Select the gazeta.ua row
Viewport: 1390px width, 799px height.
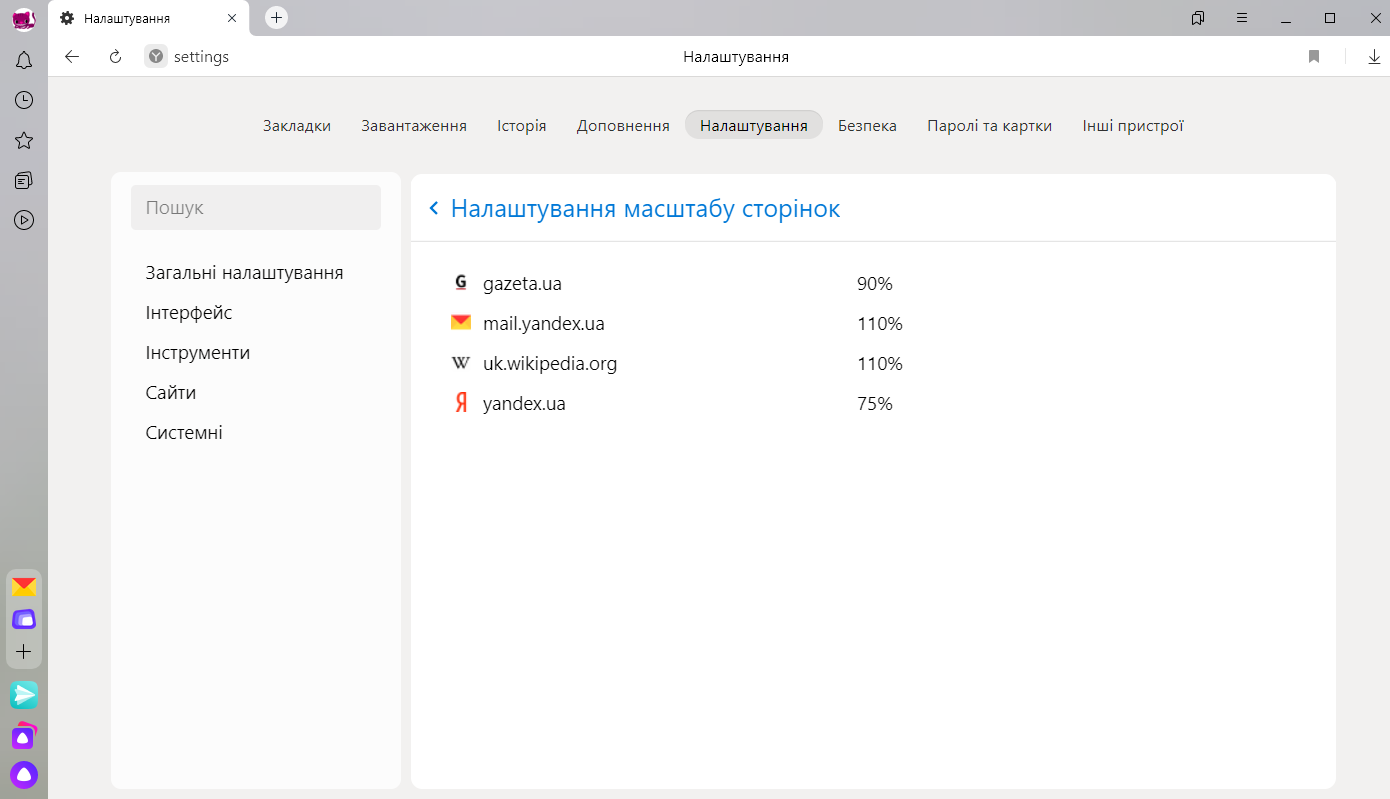click(873, 283)
